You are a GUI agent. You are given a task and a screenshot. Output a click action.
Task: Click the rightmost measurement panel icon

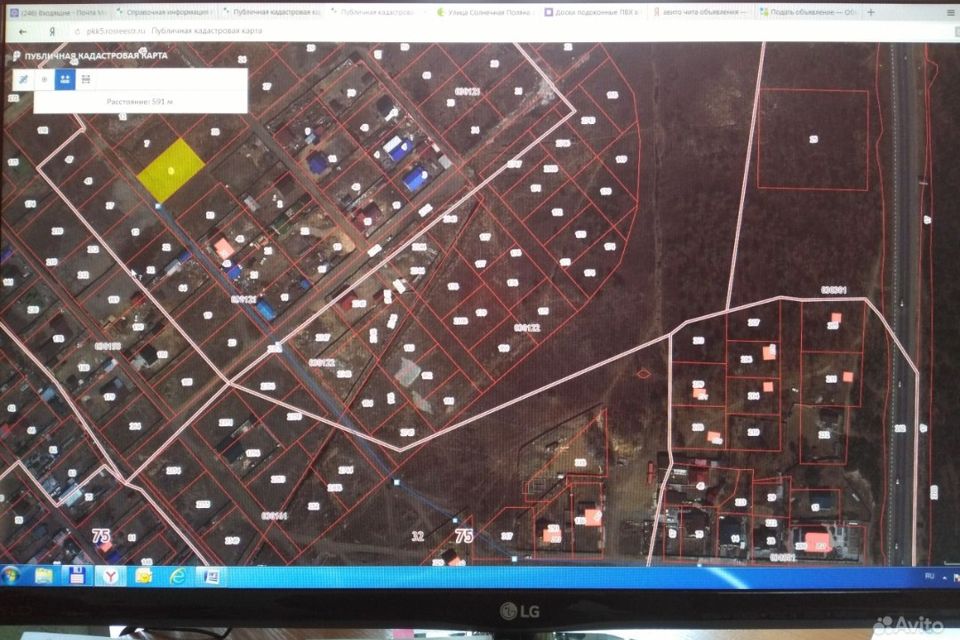(86, 79)
